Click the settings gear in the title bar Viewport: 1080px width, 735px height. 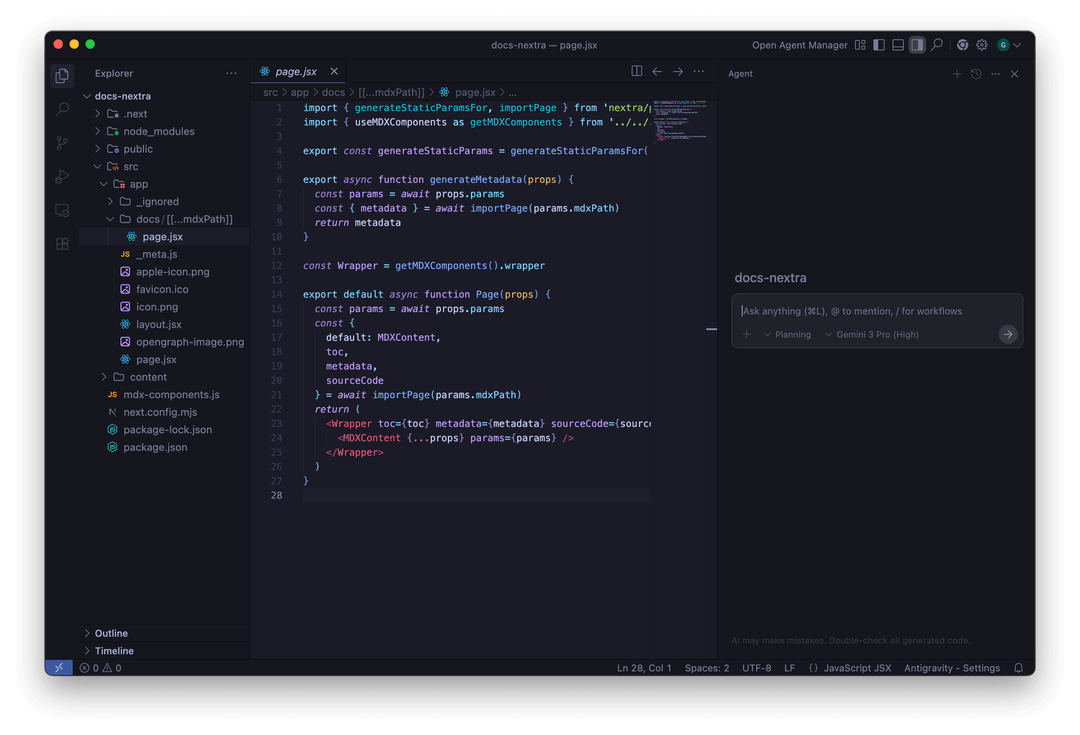(x=981, y=44)
